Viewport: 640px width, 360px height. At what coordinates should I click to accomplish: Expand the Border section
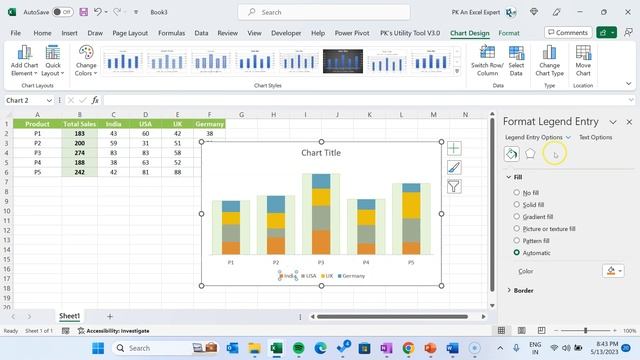(x=509, y=290)
